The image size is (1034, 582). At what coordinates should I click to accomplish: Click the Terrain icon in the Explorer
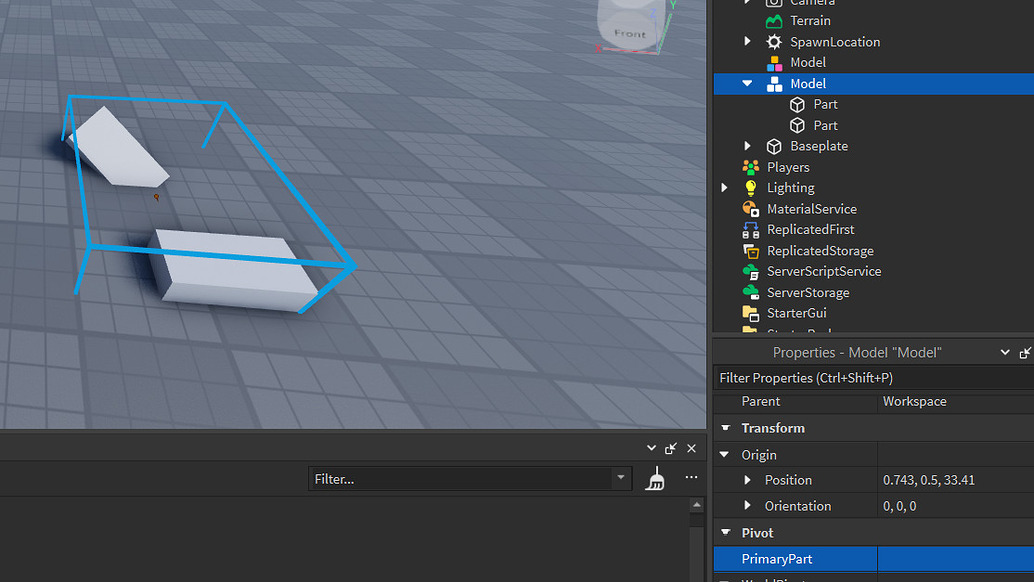773,20
